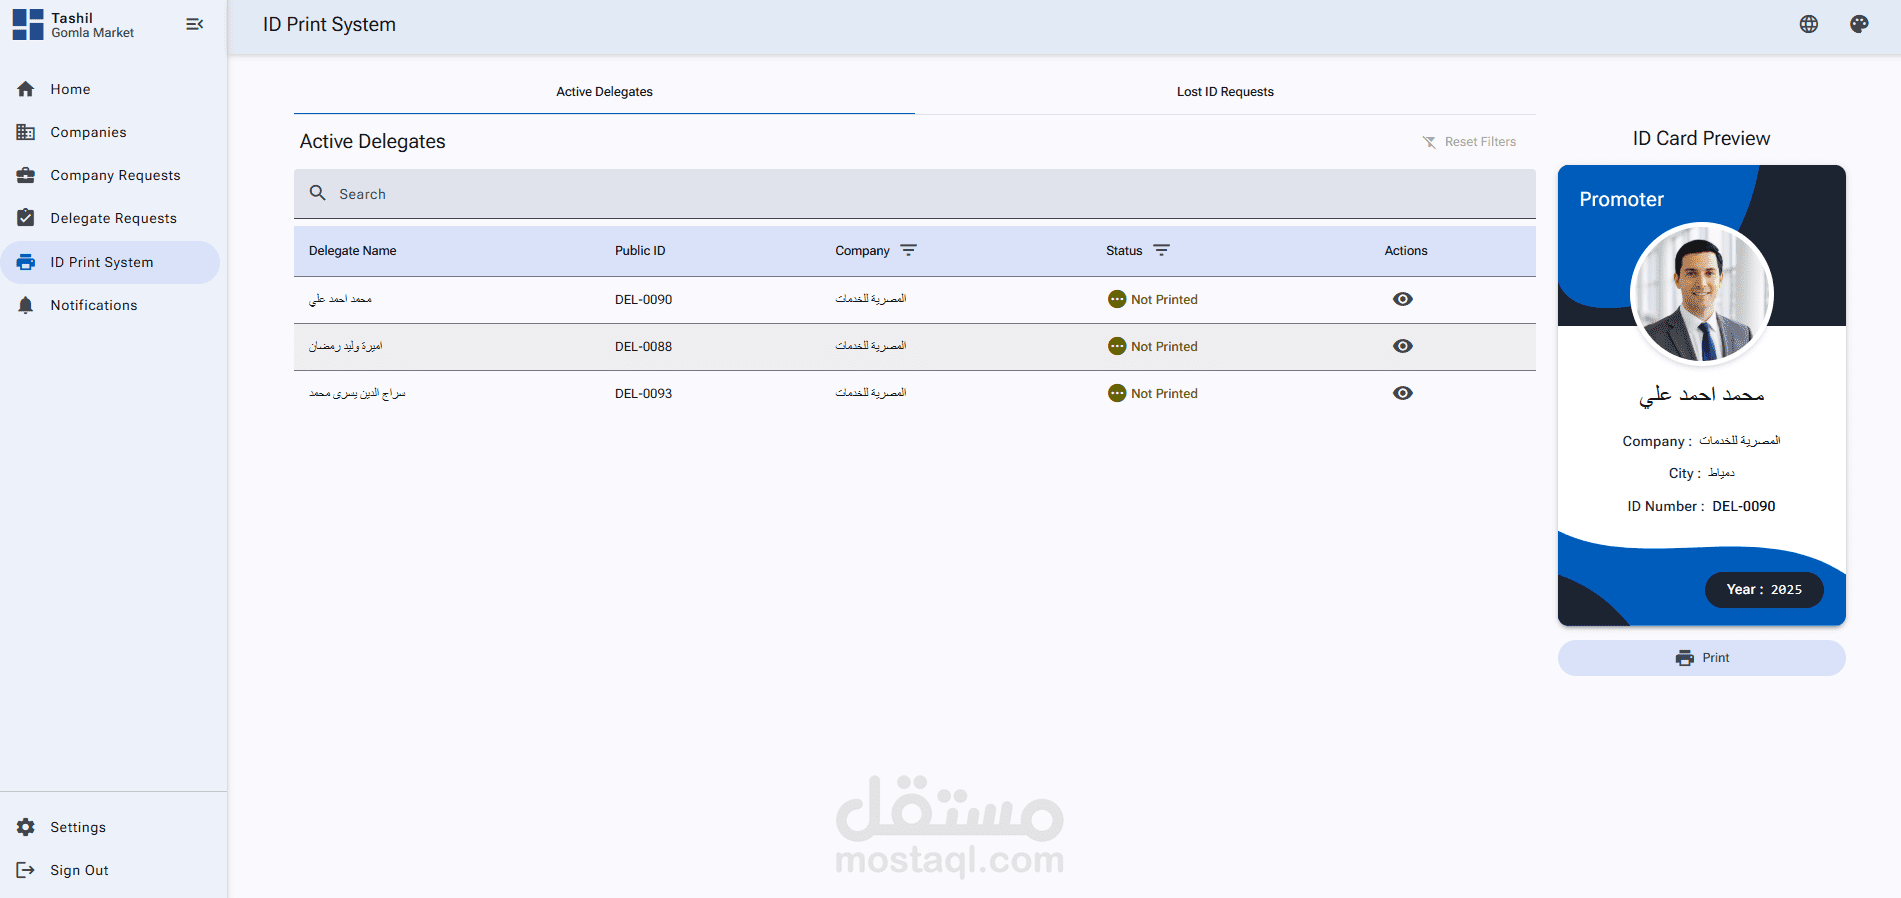Click the Delegate Name column header
The height and width of the screenshot is (898, 1901).
click(352, 251)
